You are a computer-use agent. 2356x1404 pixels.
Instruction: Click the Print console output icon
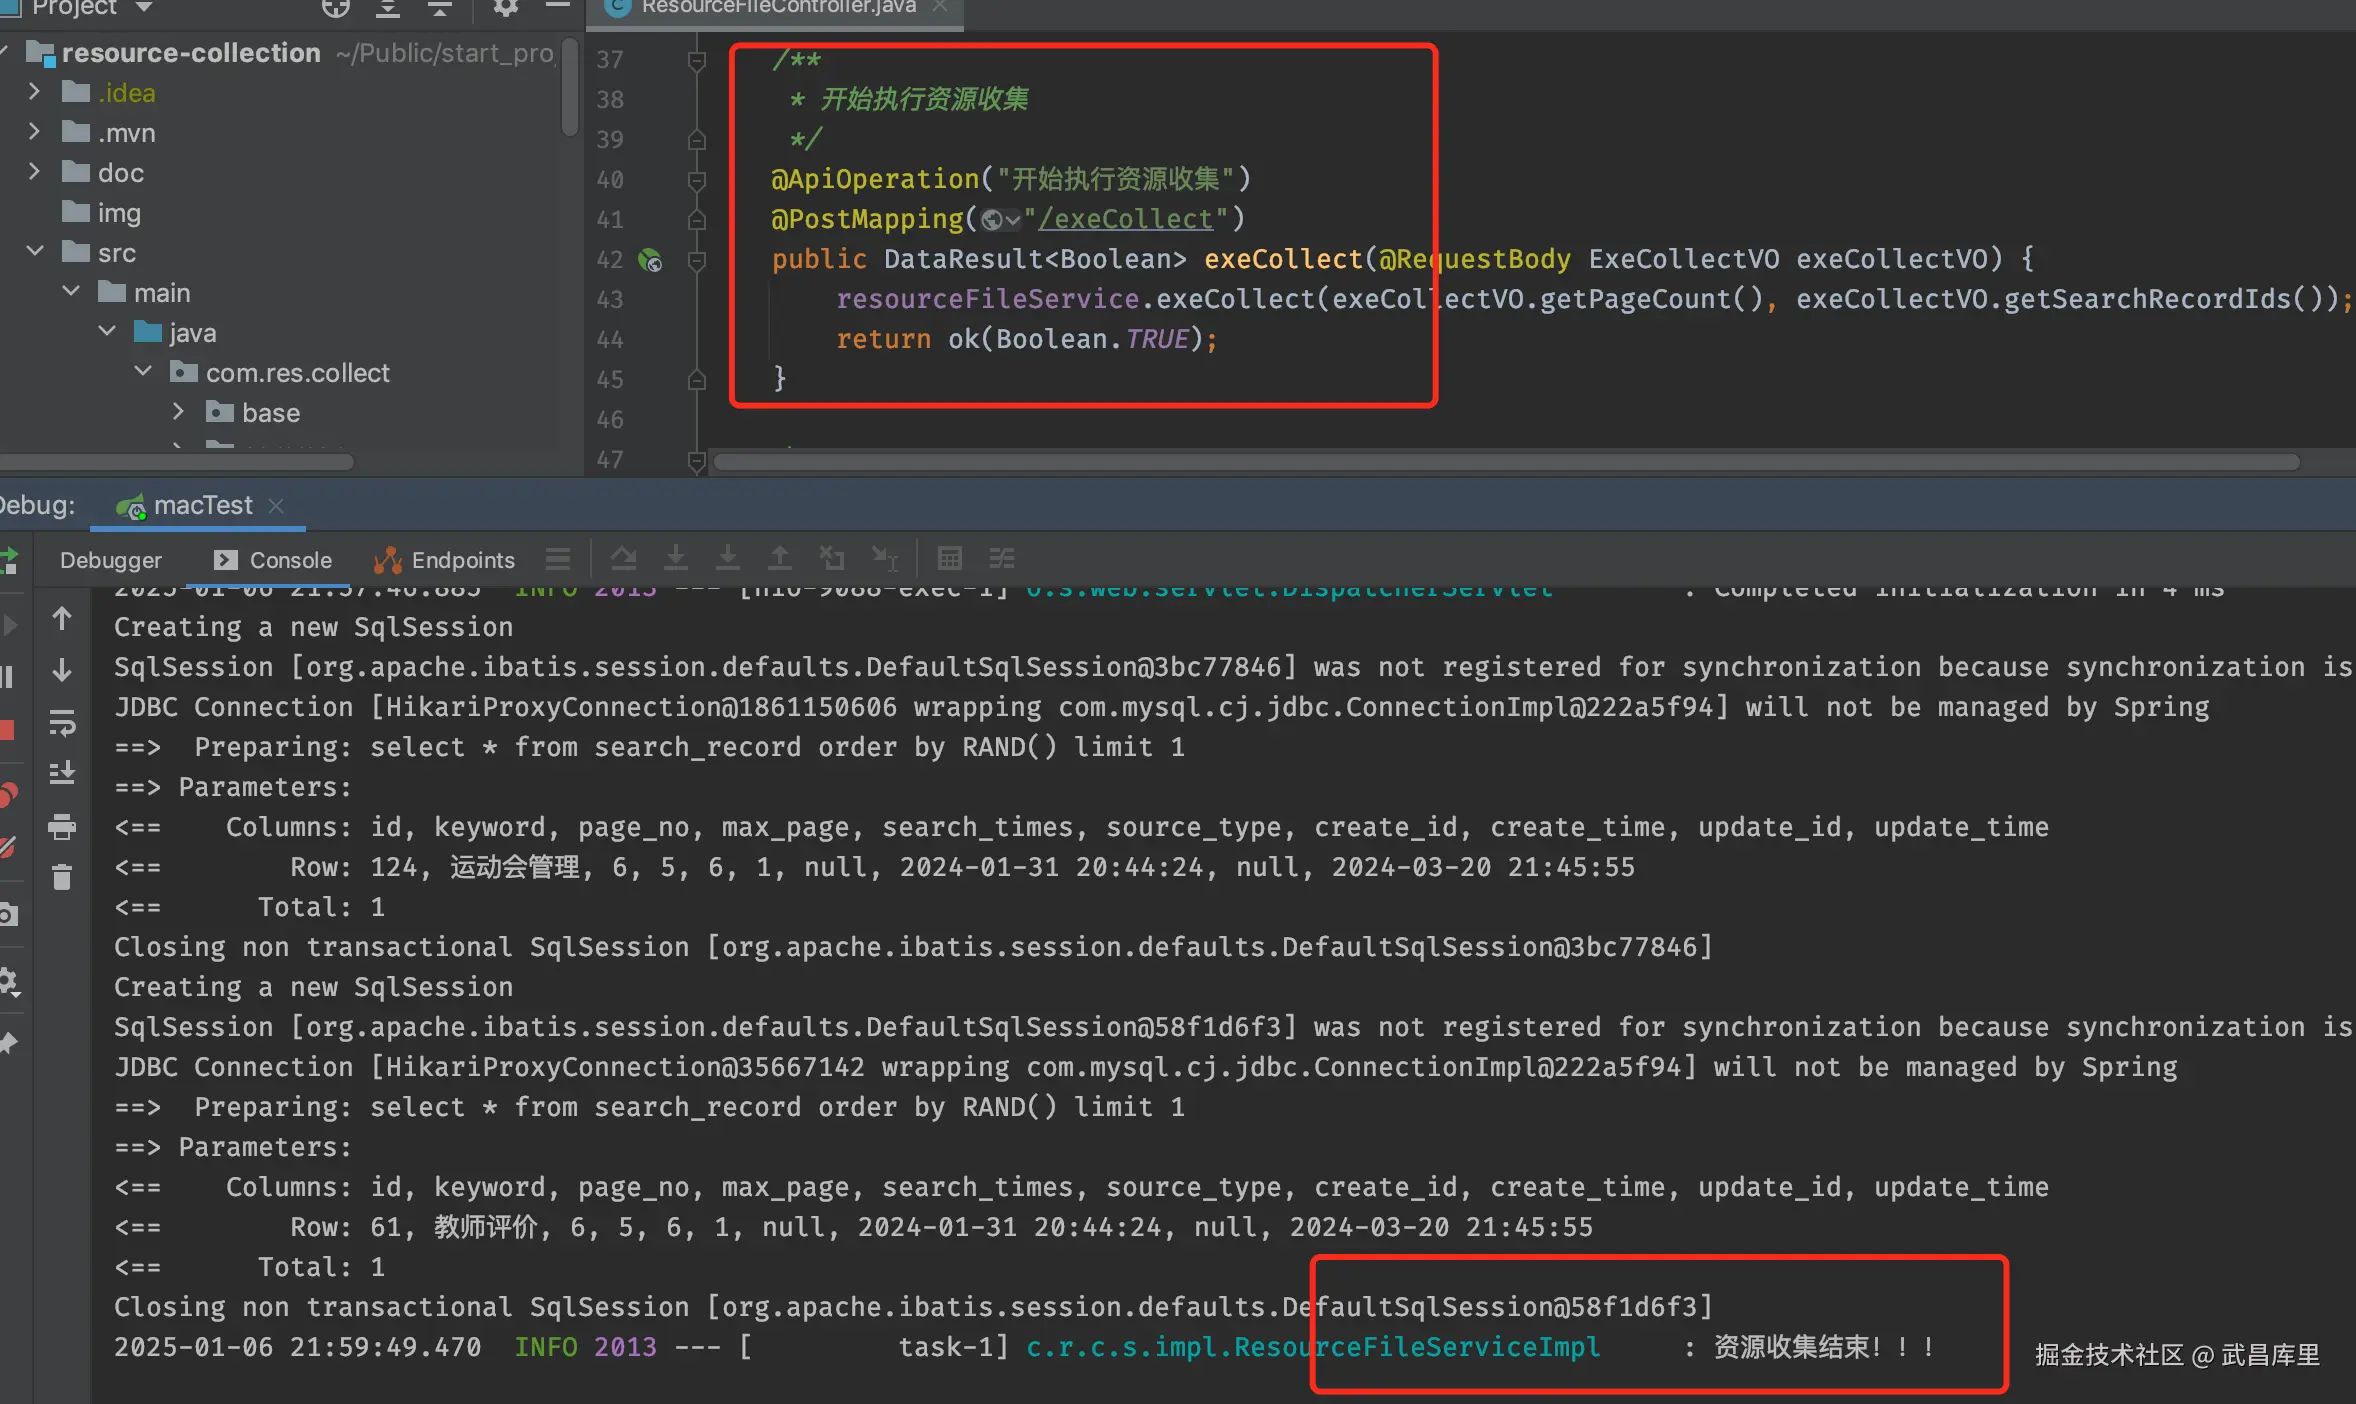point(62,826)
